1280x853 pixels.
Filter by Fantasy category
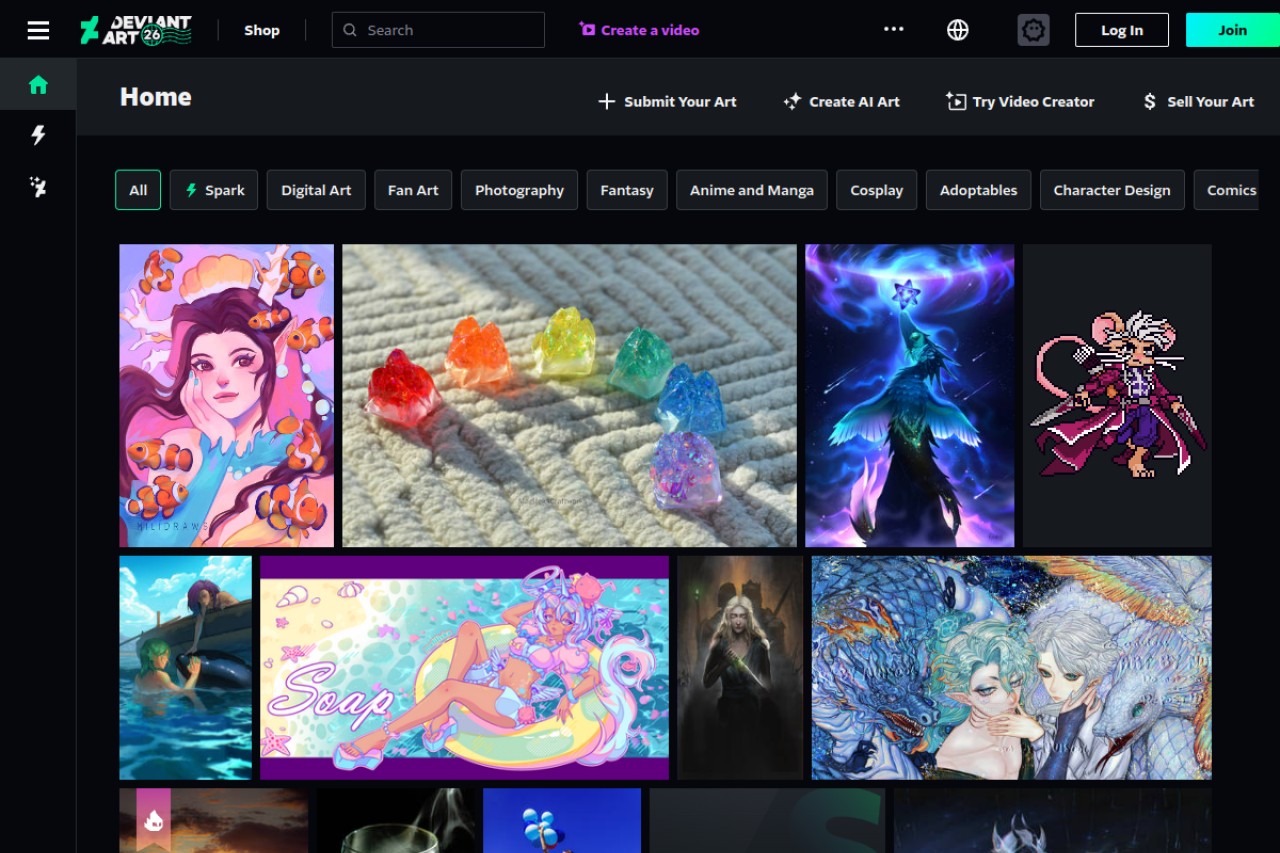(627, 190)
